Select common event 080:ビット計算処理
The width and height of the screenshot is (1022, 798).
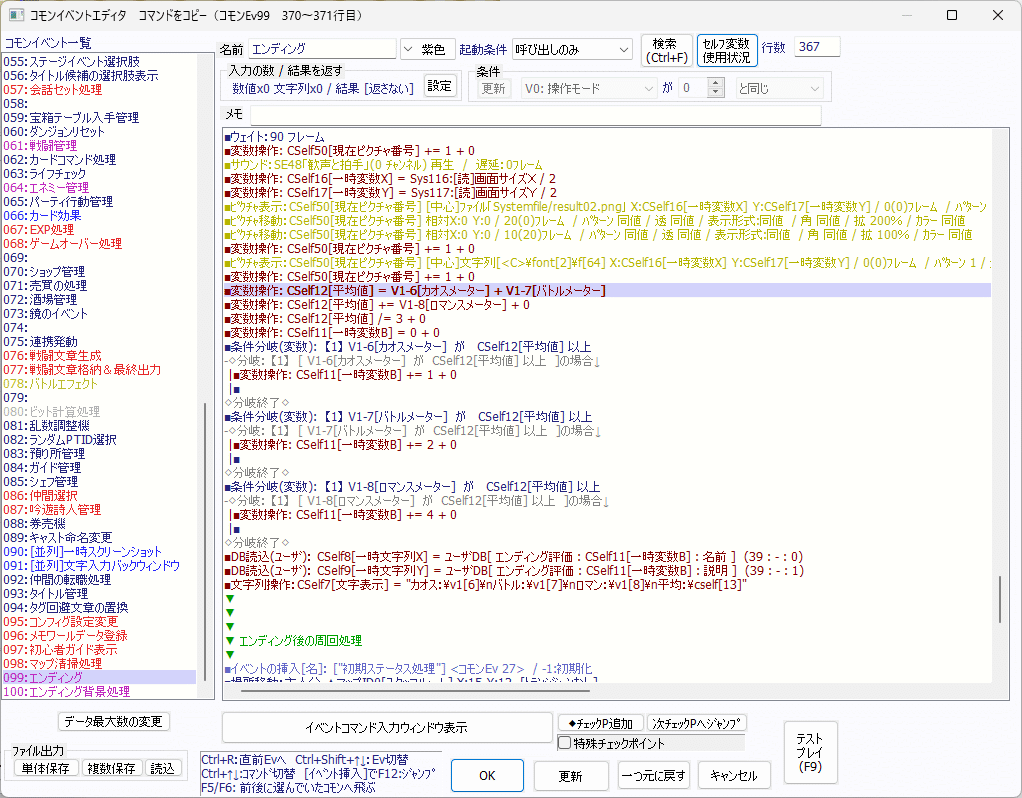pos(99,412)
